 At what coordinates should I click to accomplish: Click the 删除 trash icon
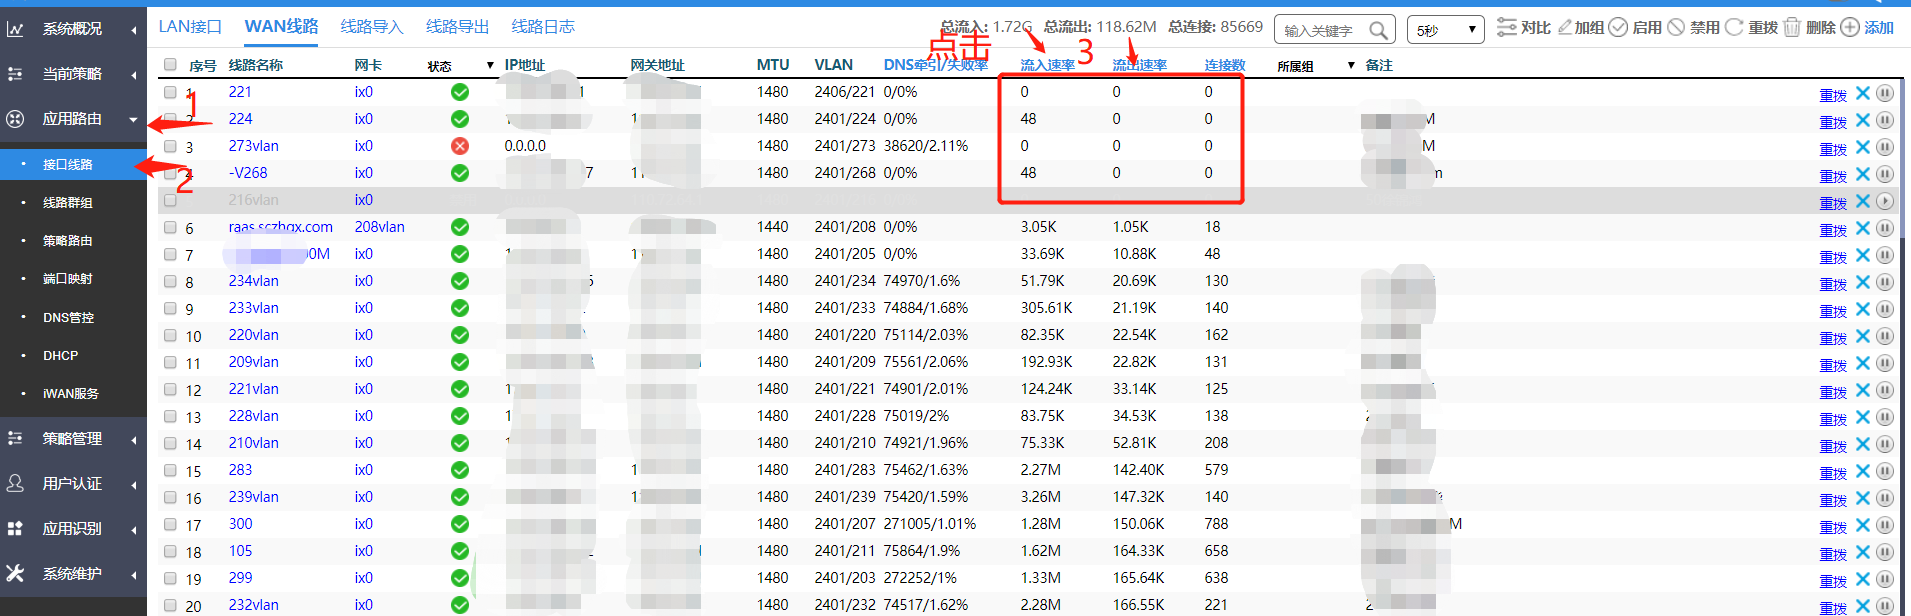[x=1792, y=28]
